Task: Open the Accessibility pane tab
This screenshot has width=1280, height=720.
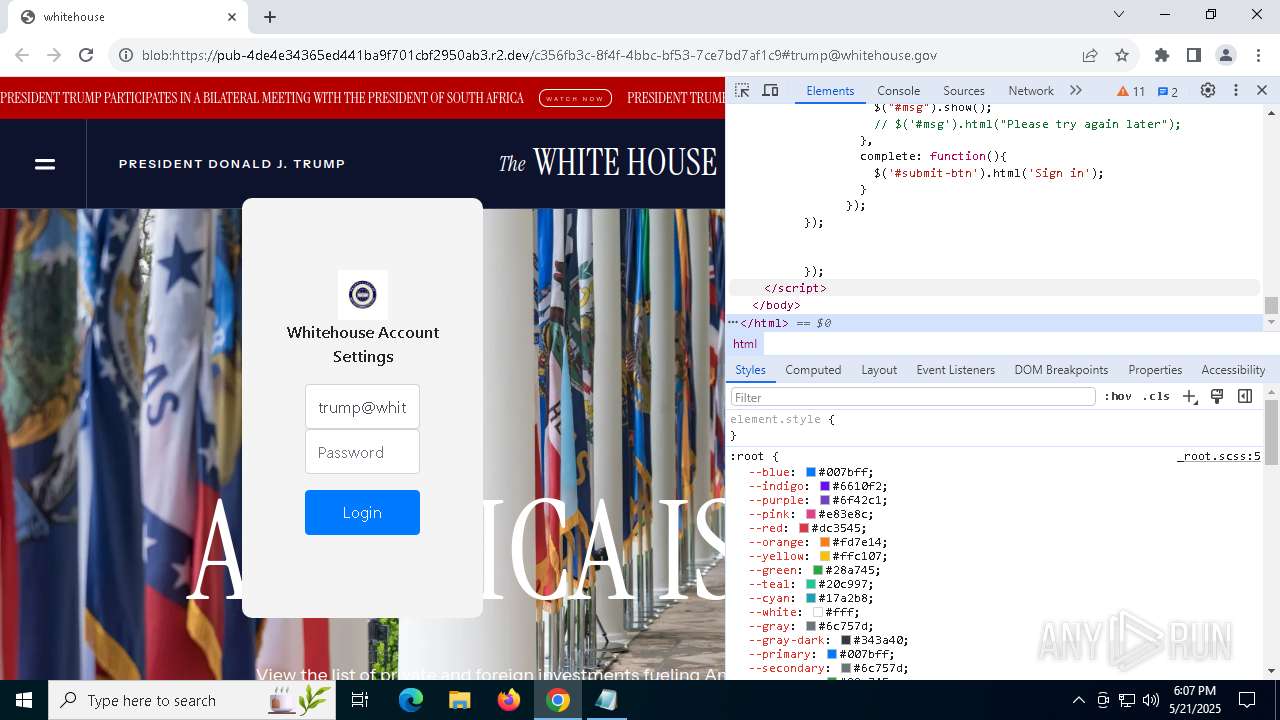Action: point(1233,369)
